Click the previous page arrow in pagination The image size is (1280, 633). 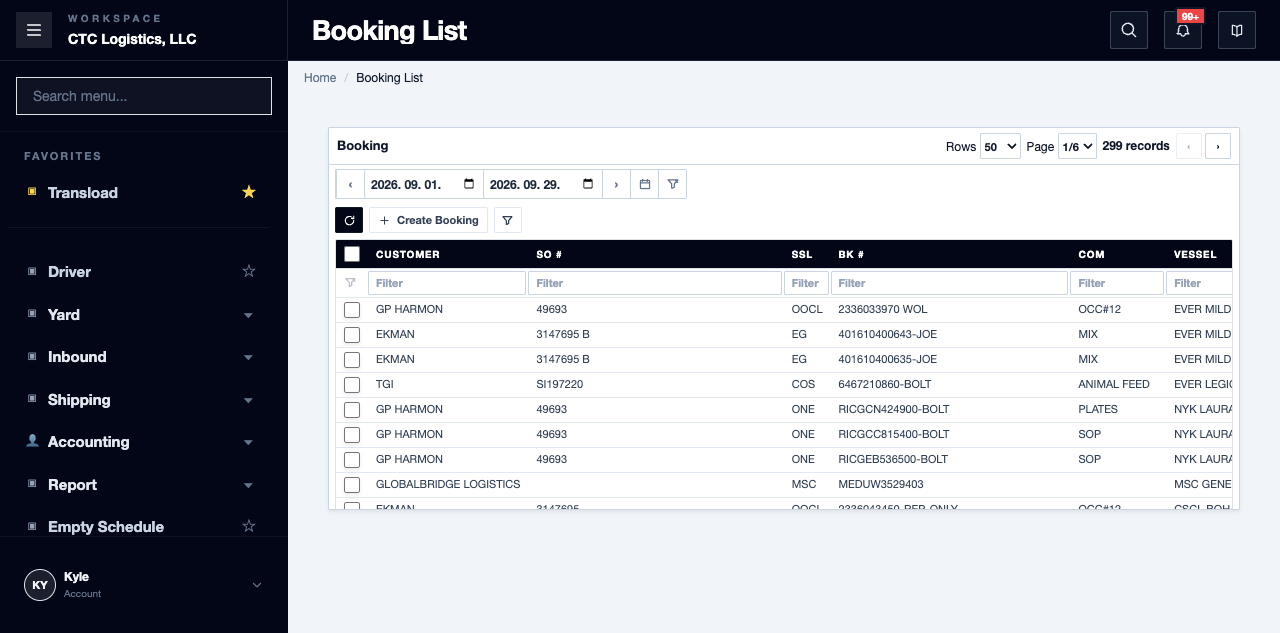(1189, 146)
